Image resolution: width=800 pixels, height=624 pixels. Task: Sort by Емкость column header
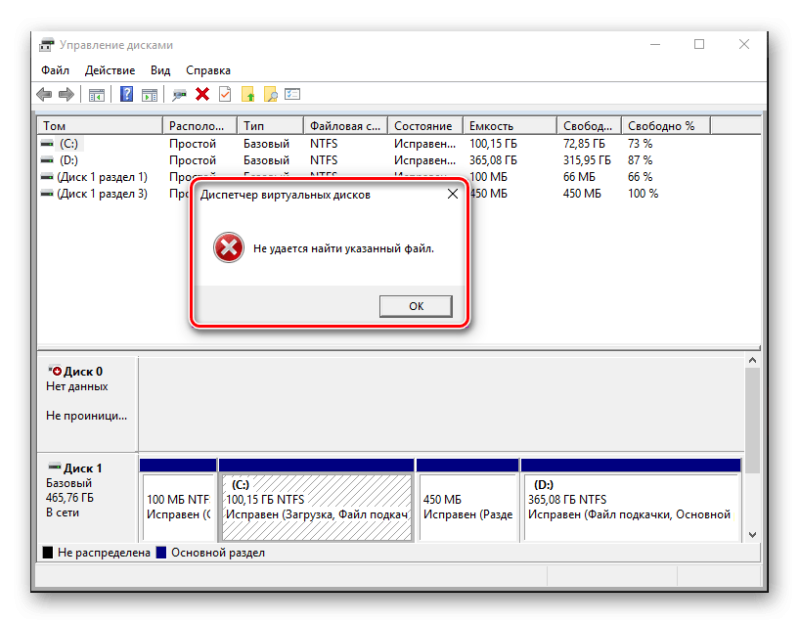click(x=509, y=126)
